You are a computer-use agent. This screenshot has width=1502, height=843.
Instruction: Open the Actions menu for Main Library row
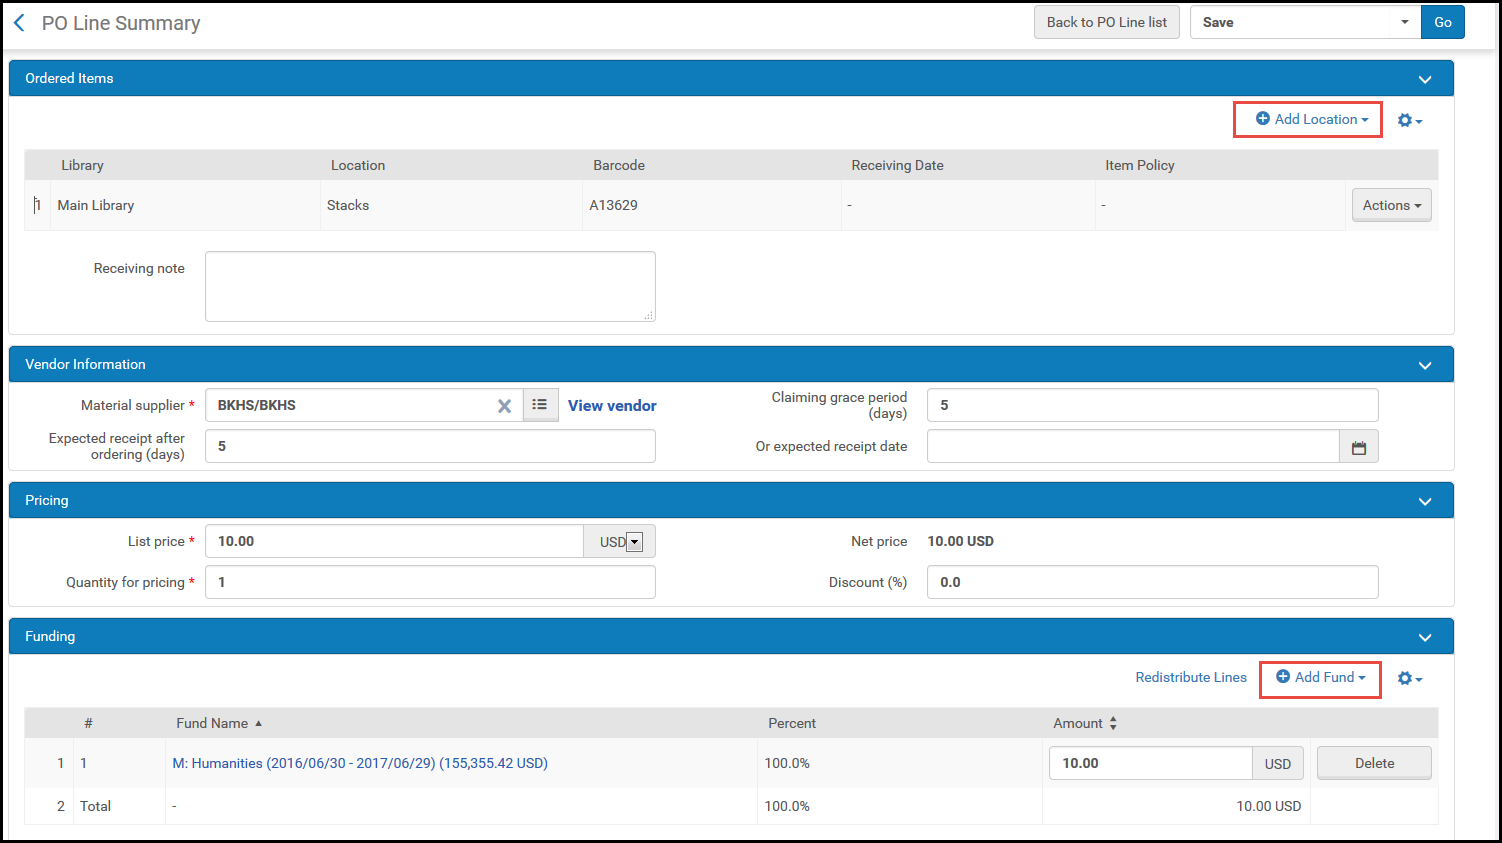click(x=1391, y=205)
